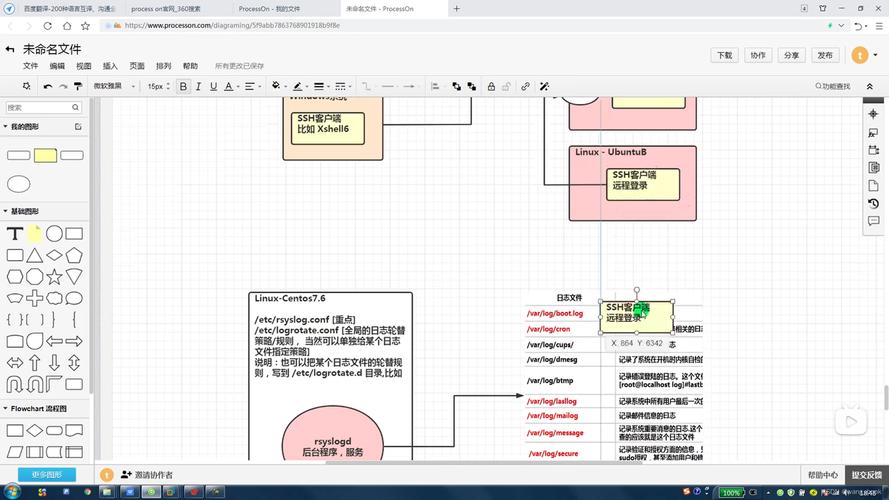Viewport: 889px width, 500px height.
Task: Open the navigation compass panel icon
Action: click(x=873, y=114)
